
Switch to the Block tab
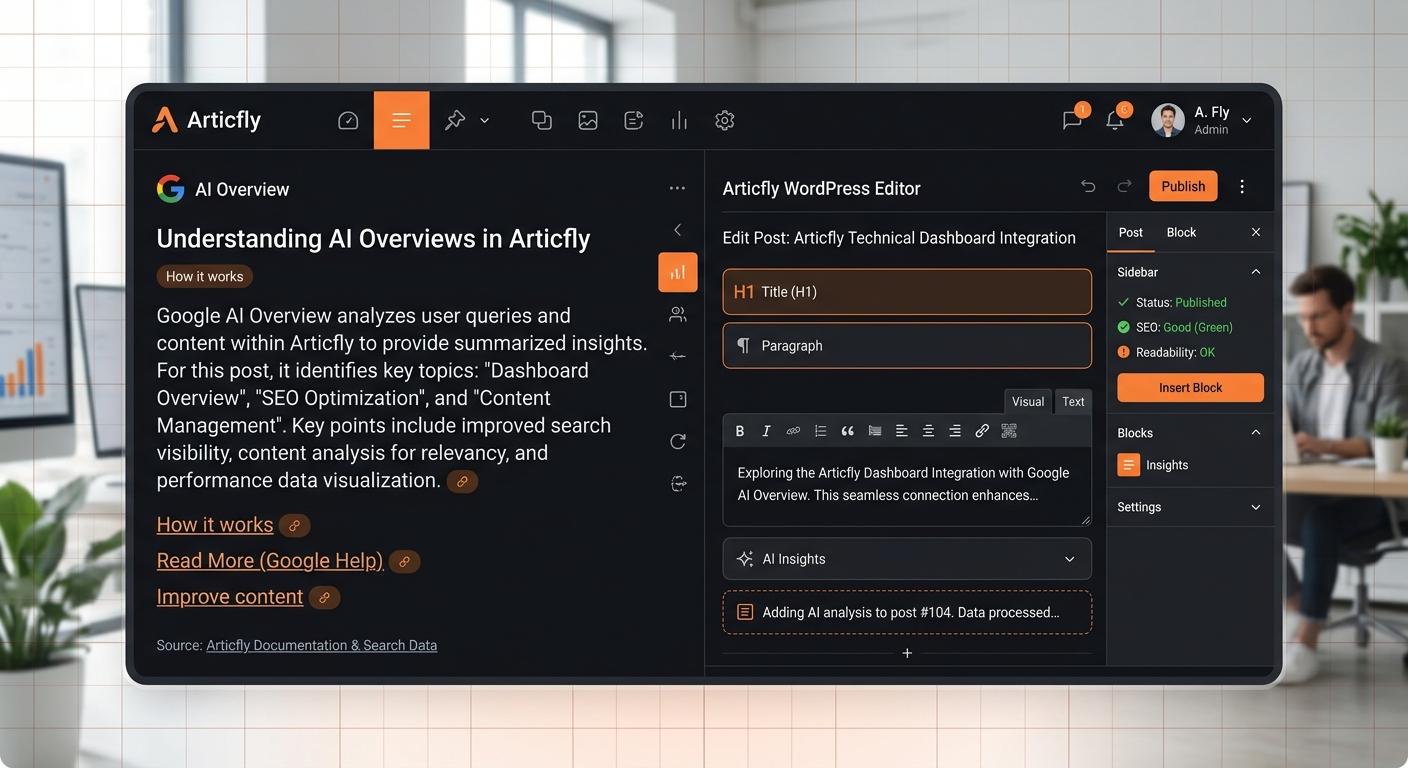pyautogui.click(x=1181, y=232)
